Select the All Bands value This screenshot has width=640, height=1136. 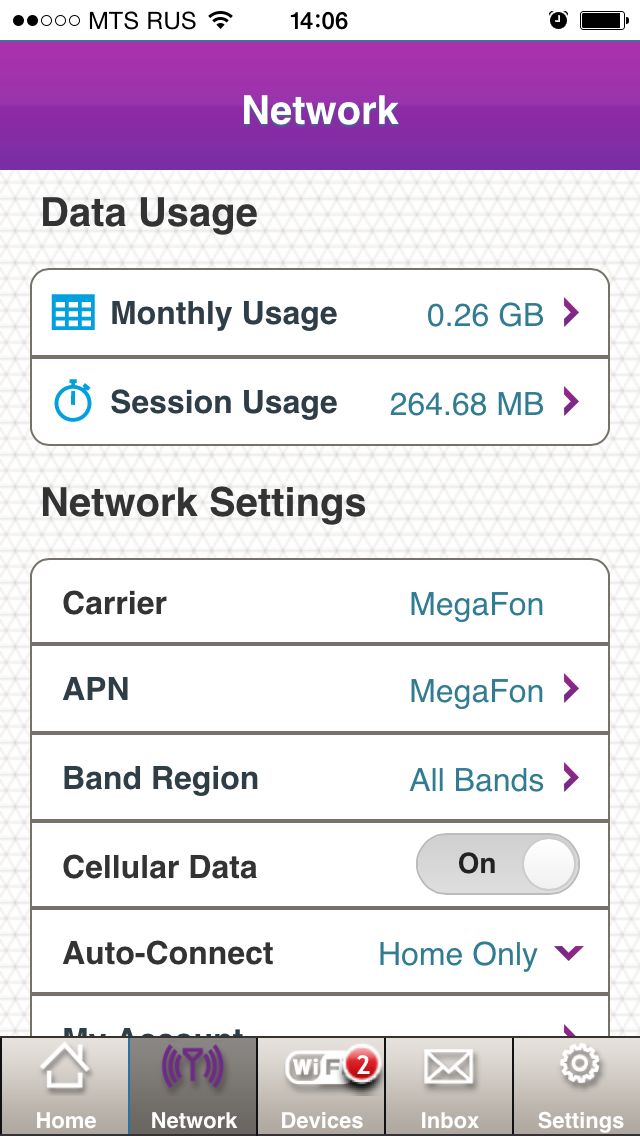pyautogui.click(x=476, y=780)
